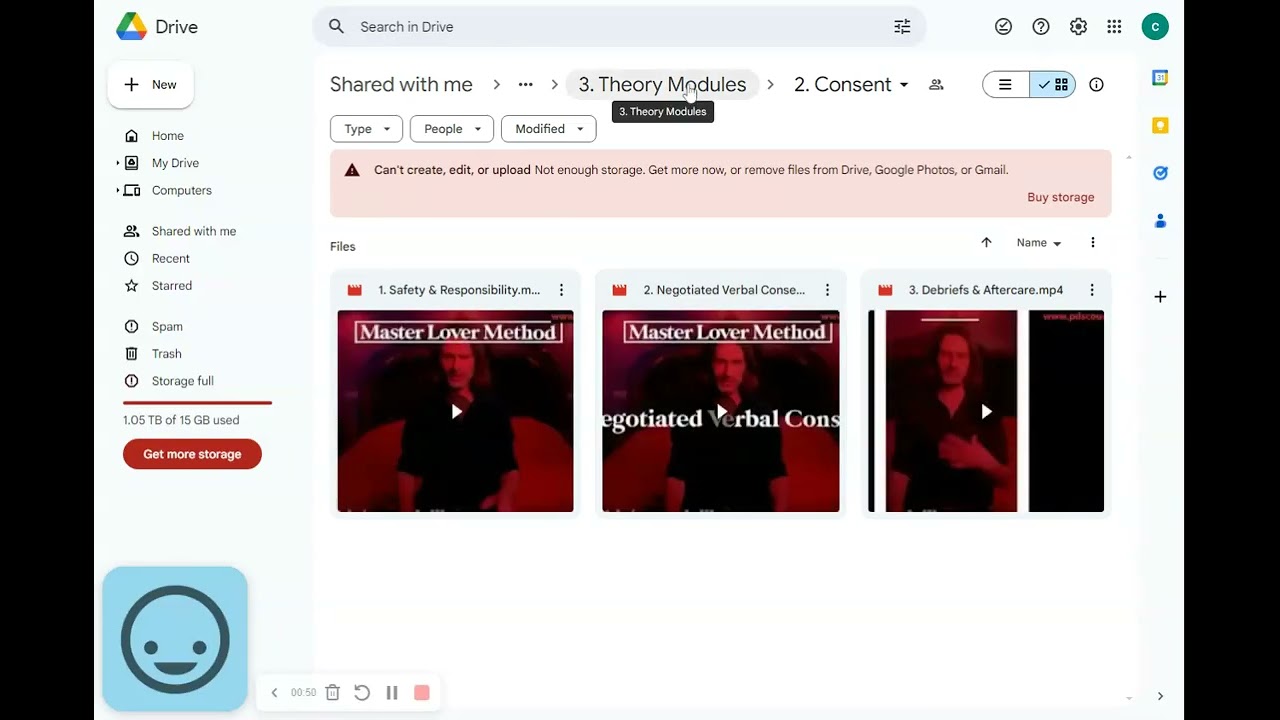Open more actions for Negotiated Verbal Consent file

(827, 290)
